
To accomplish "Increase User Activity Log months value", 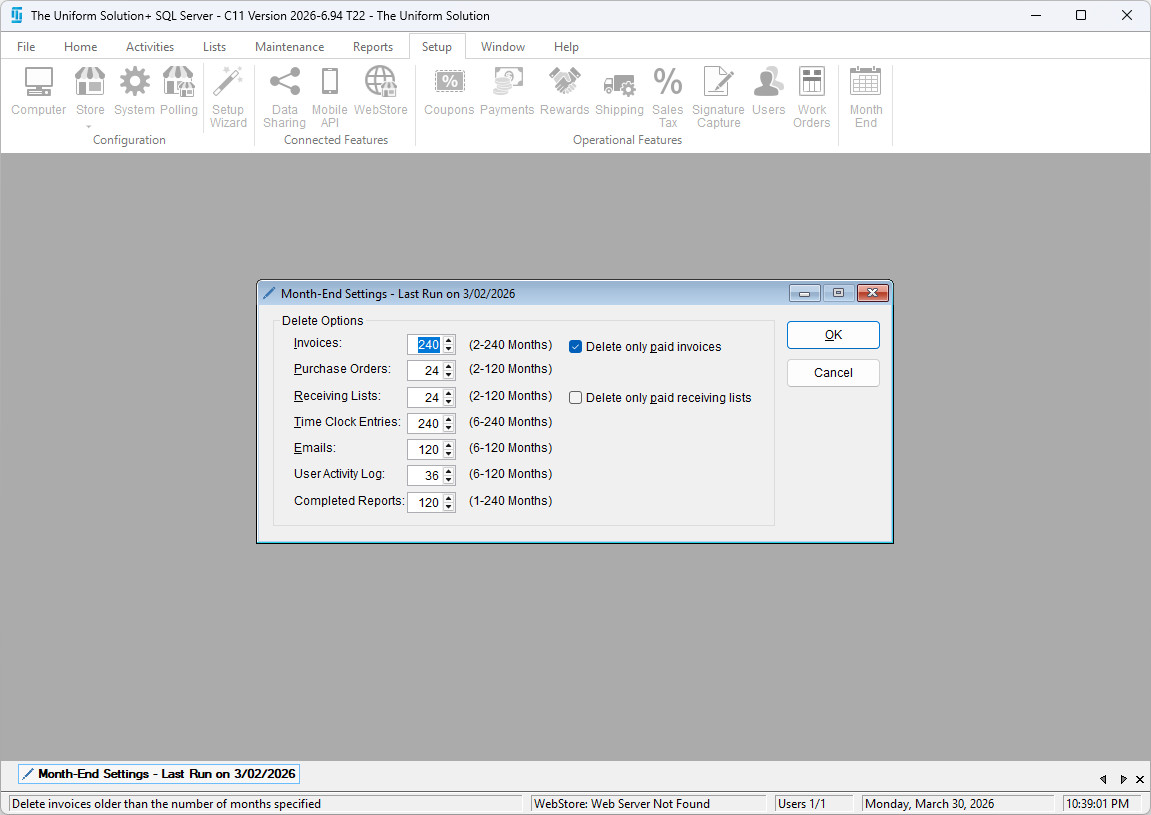I will [x=449, y=471].
